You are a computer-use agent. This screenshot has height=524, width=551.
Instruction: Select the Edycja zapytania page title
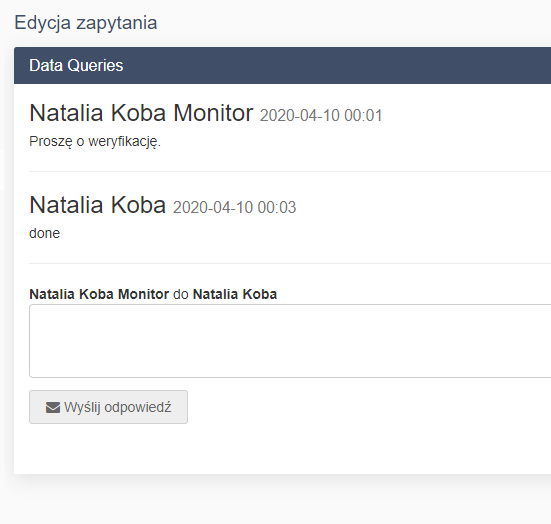pyautogui.click(x=86, y=23)
